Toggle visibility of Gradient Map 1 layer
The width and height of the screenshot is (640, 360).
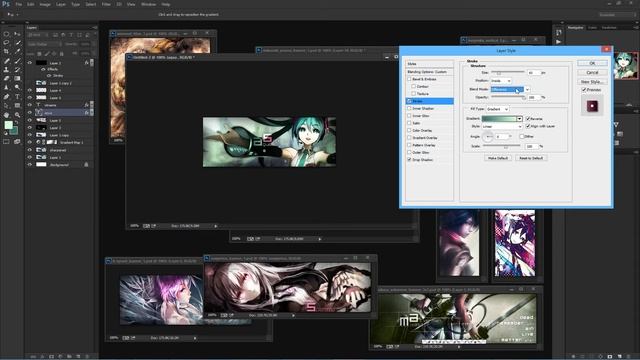click(x=29, y=142)
